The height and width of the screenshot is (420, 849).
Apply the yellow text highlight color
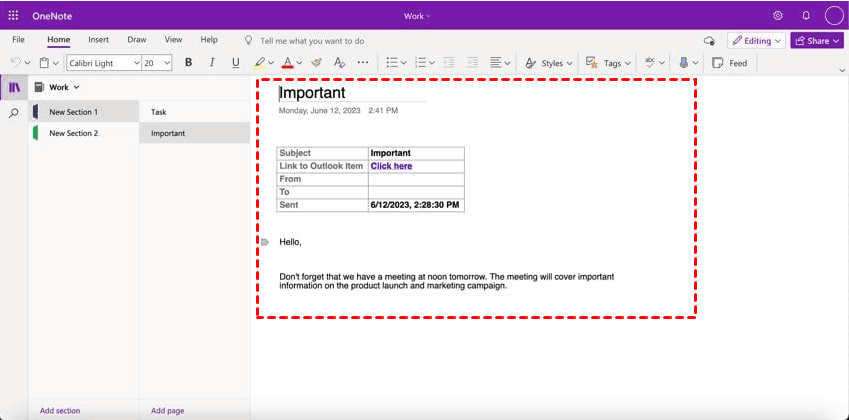(x=259, y=63)
